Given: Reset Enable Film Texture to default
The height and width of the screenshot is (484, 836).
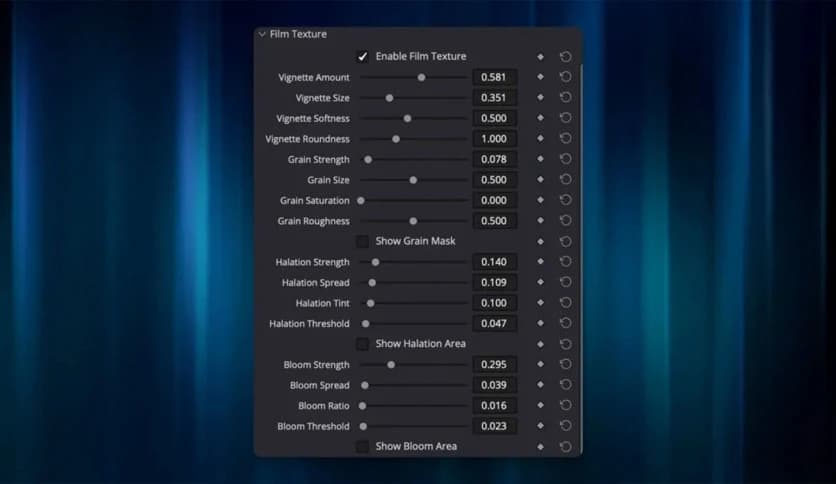Looking at the screenshot, I should [566, 57].
